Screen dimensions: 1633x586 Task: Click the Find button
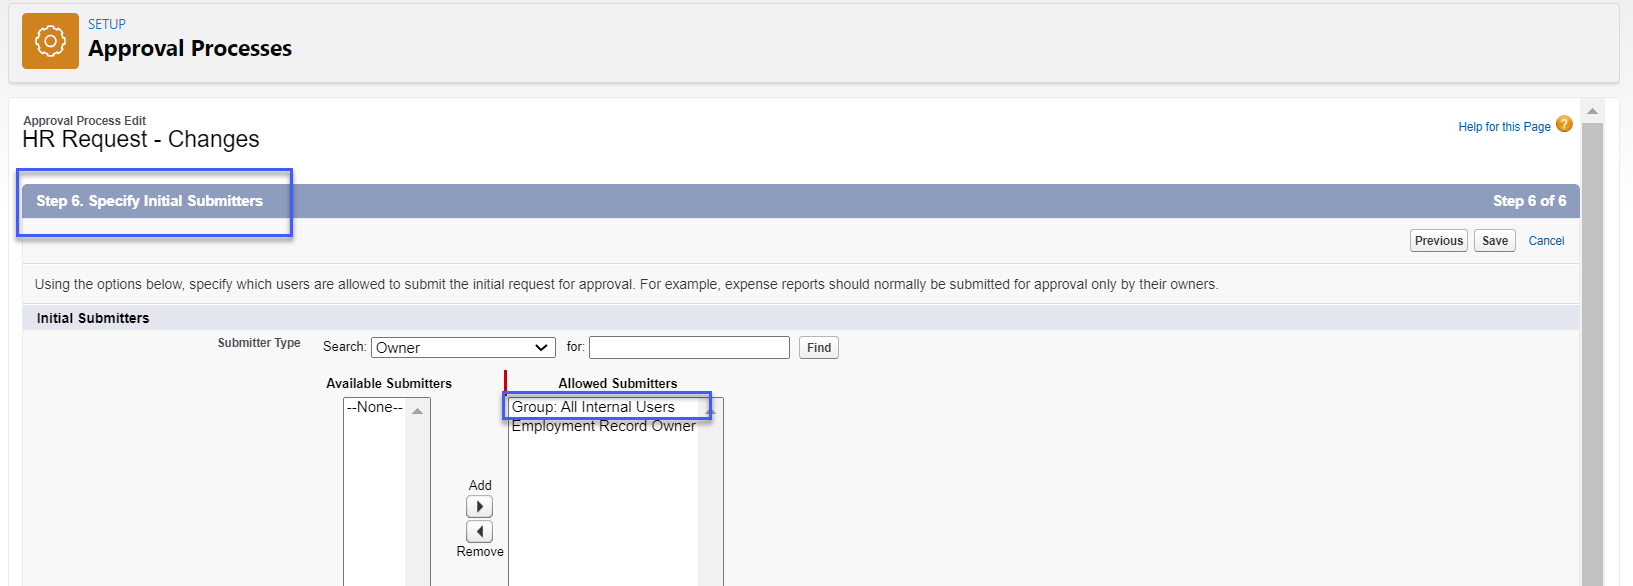818,348
